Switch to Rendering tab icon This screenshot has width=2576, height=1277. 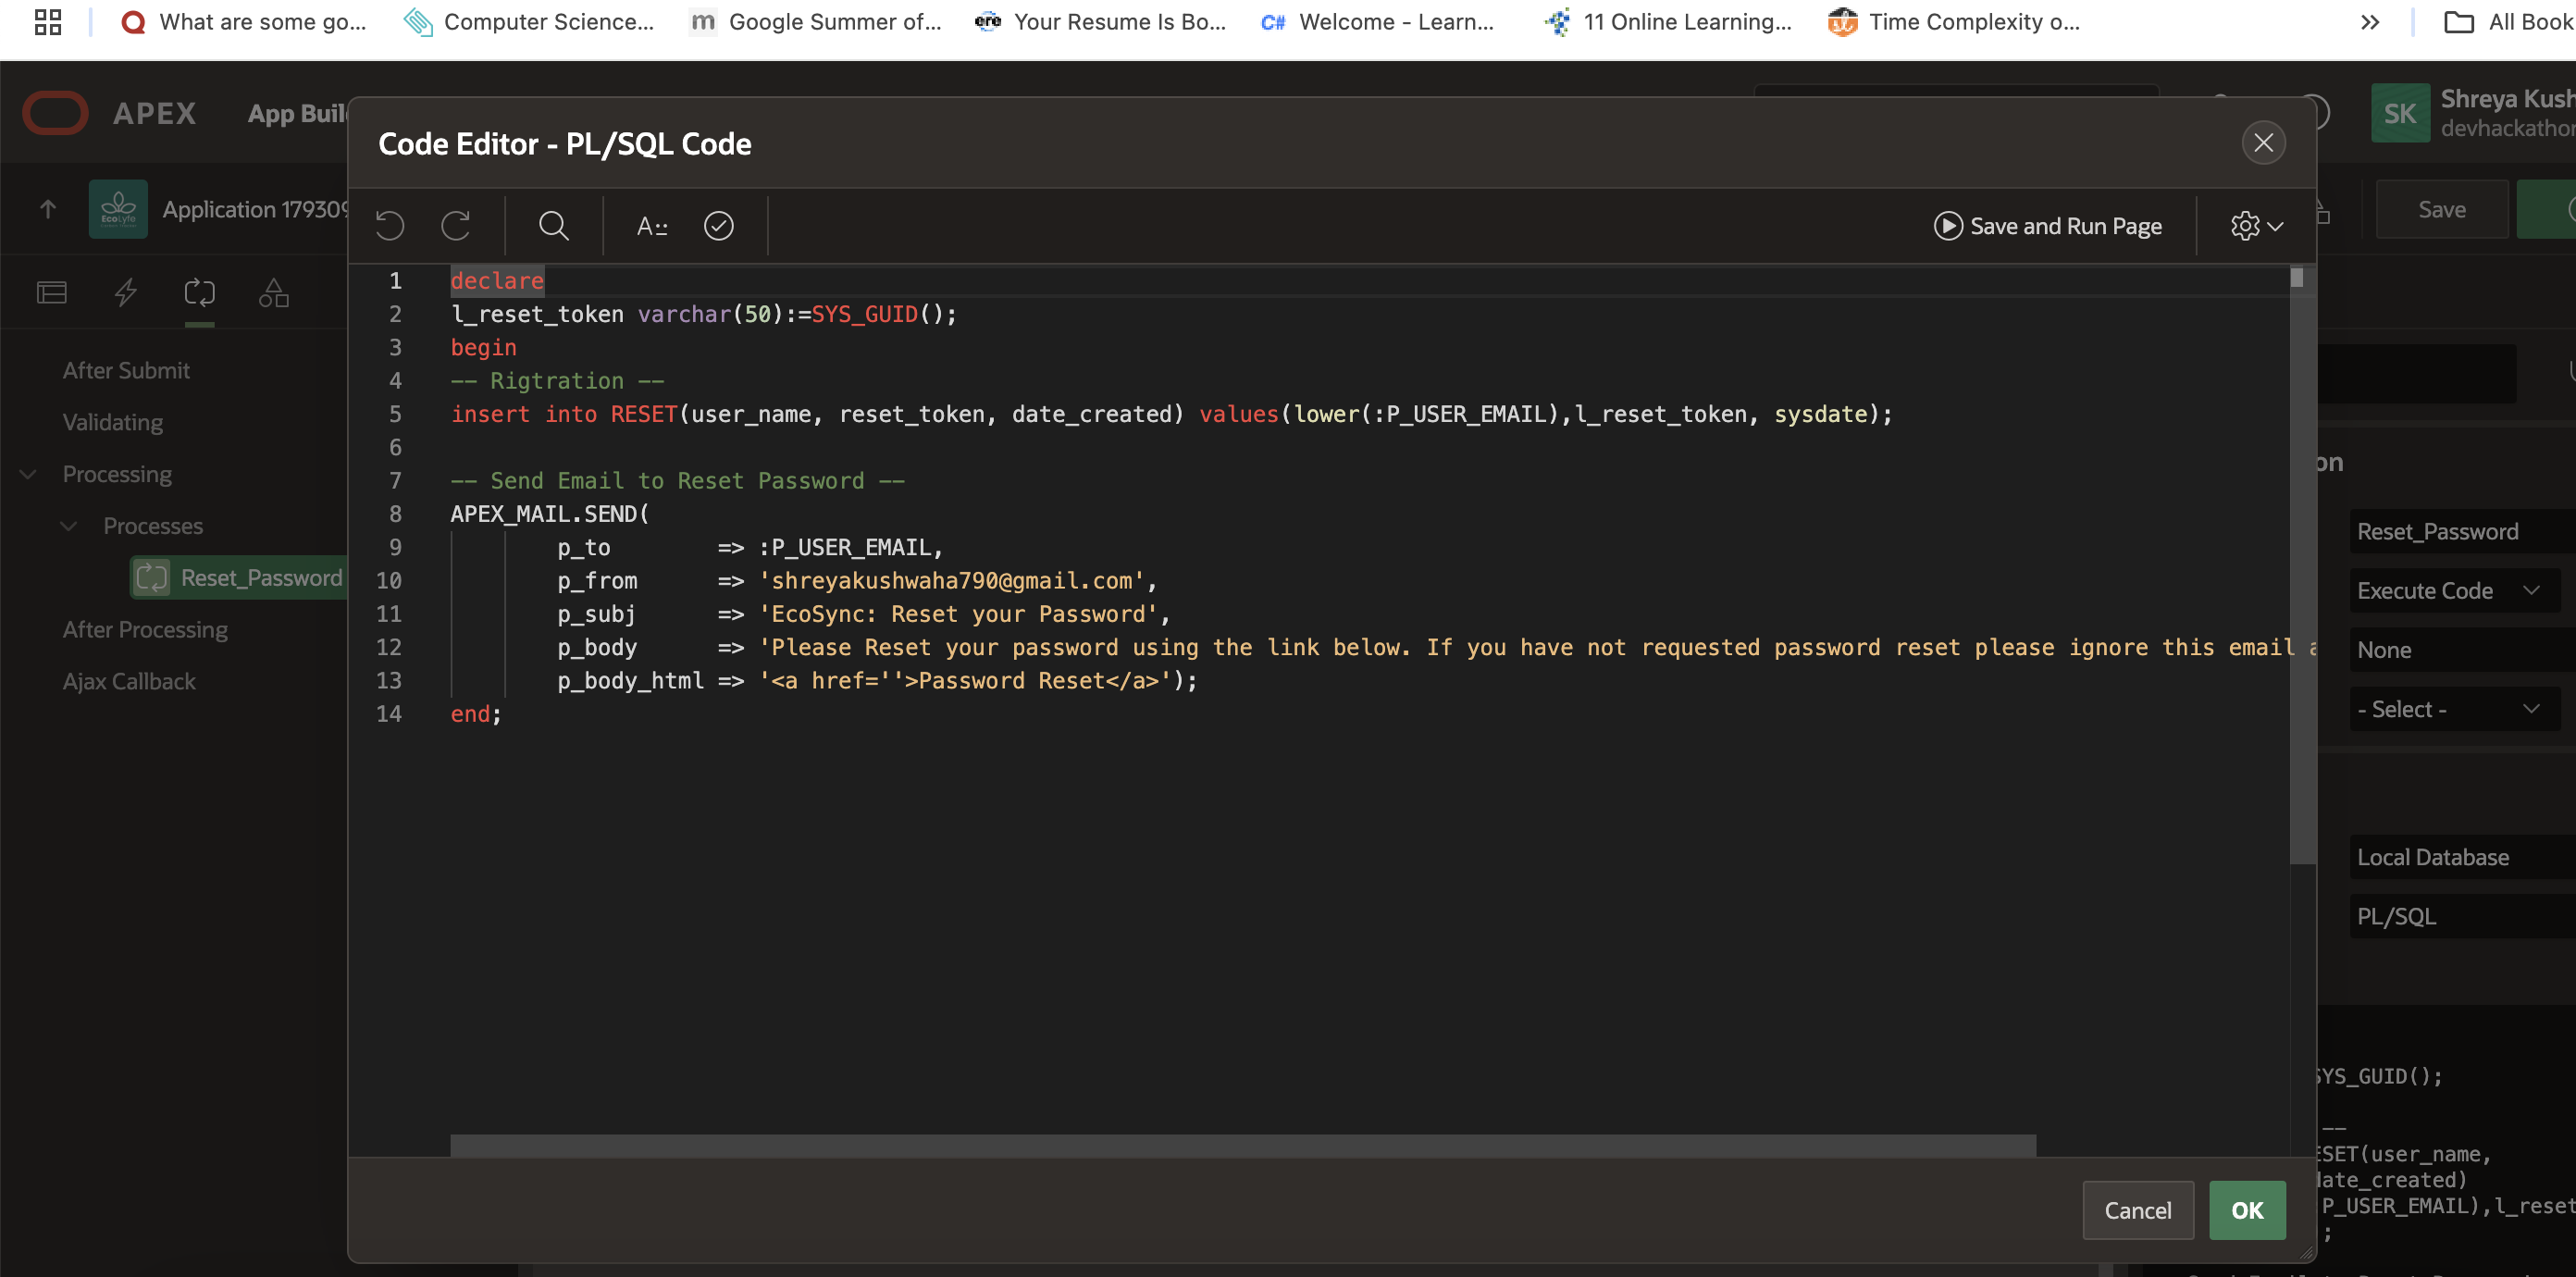coord(52,293)
